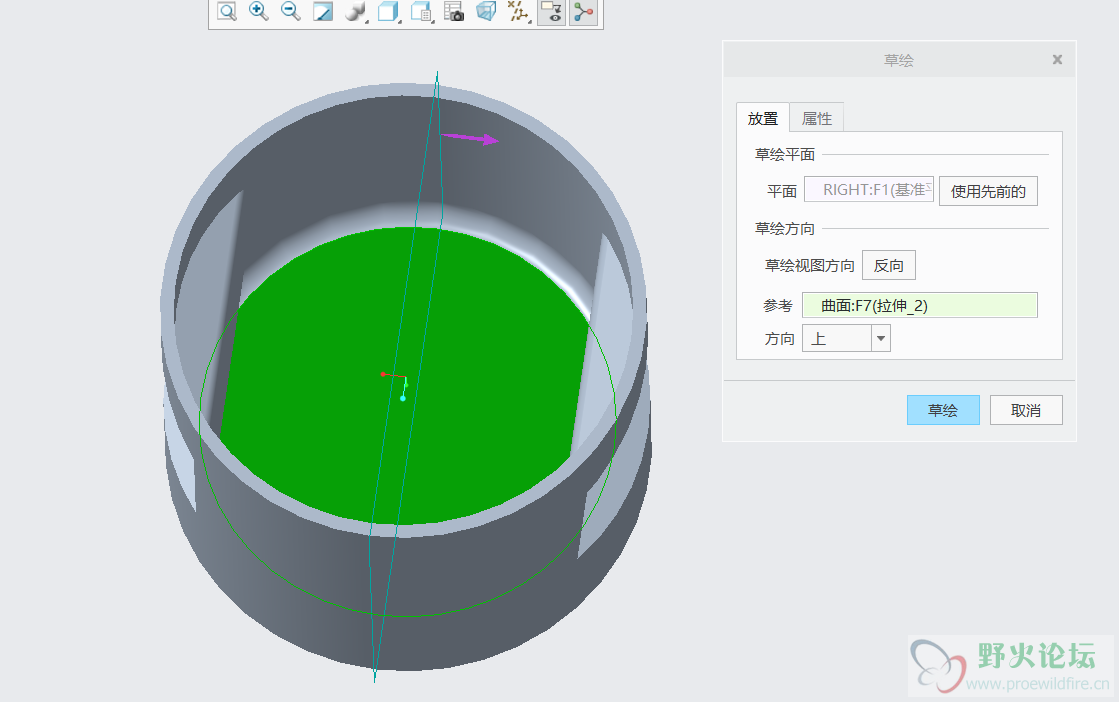Open the 方向 dropdown showing 上
Image resolution: width=1119 pixels, height=702 pixels.
pyautogui.click(x=846, y=338)
